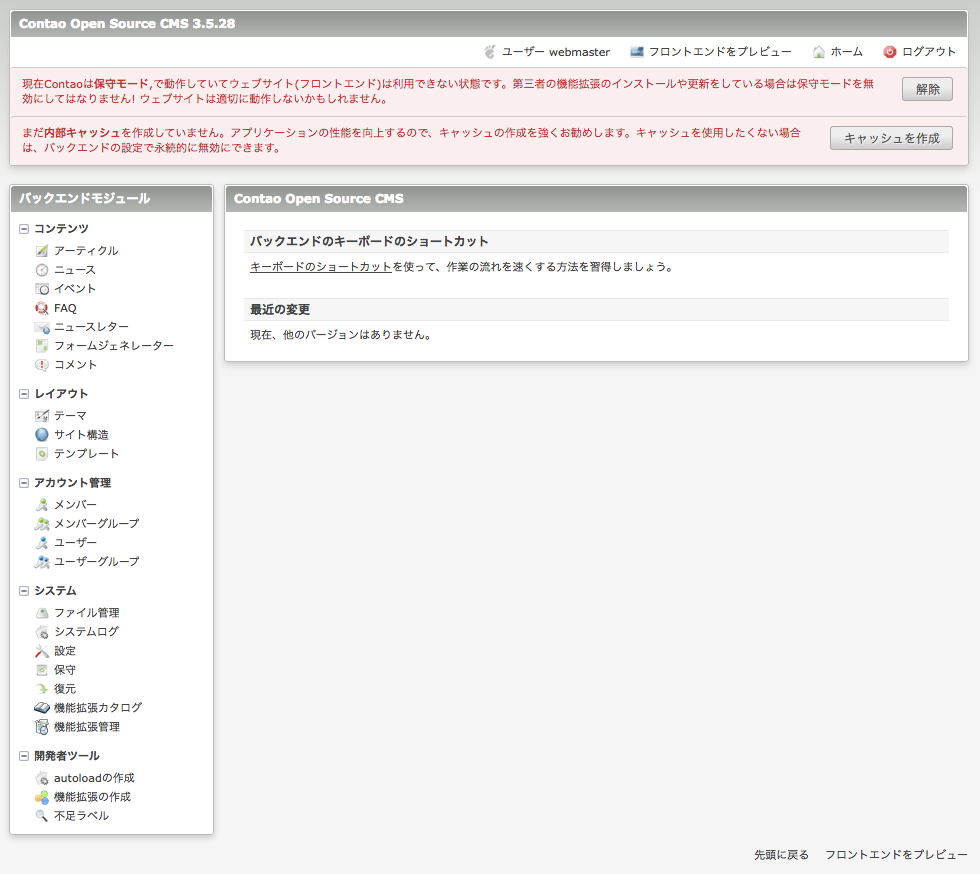Click the 機能拡張管理 icon
Viewport: 980px width, 874px height.
[x=42, y=727]
